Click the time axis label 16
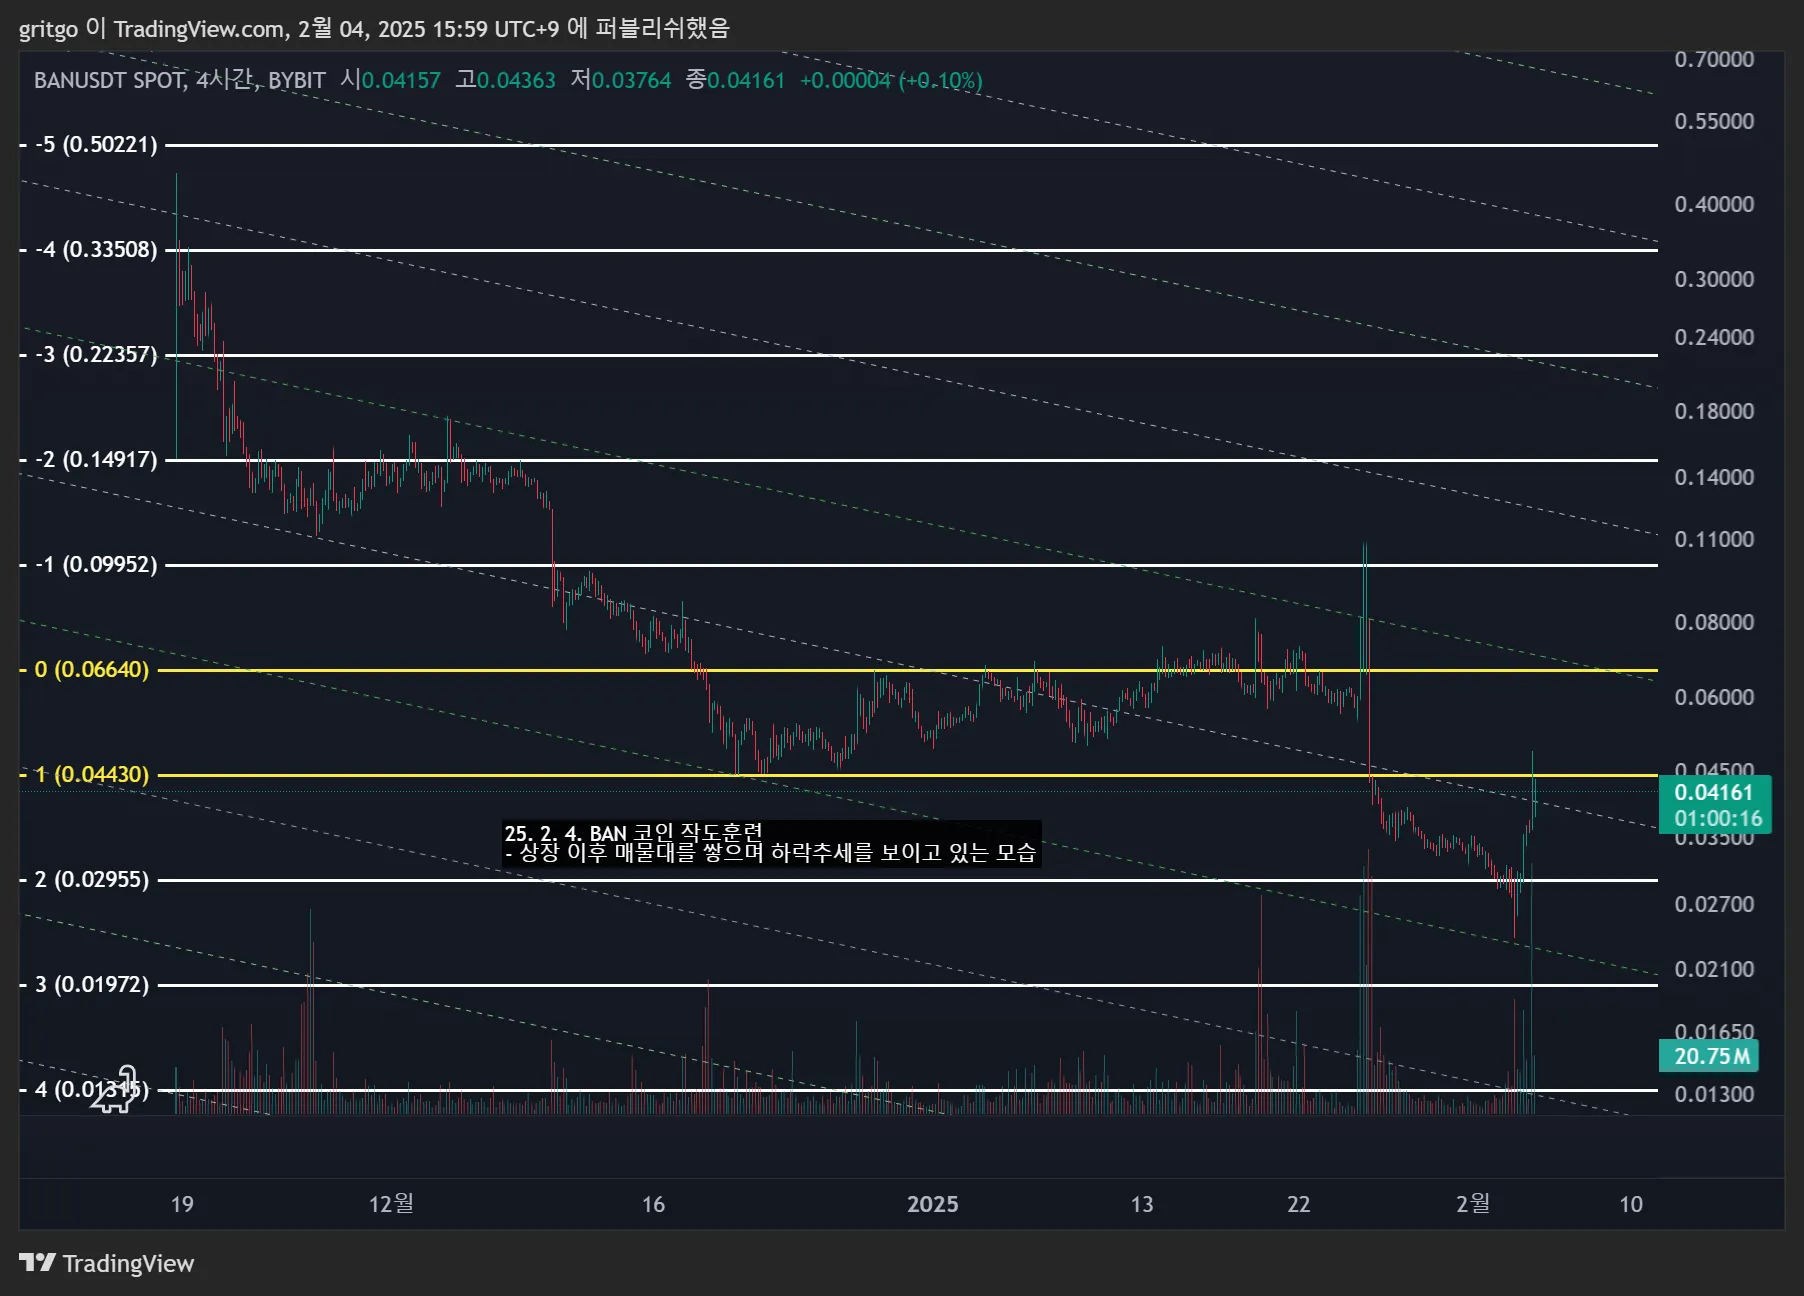This screenshot has width=1804, height=1296. coord(653,1204)
